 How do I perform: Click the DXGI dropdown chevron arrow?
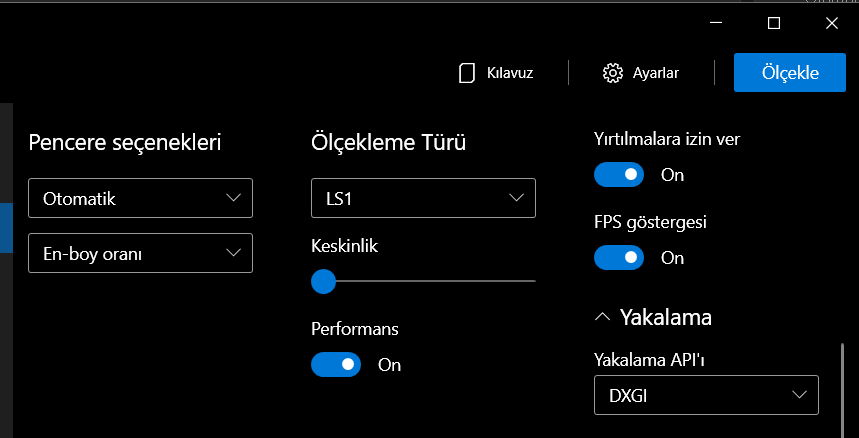click(x=800, y=395)
